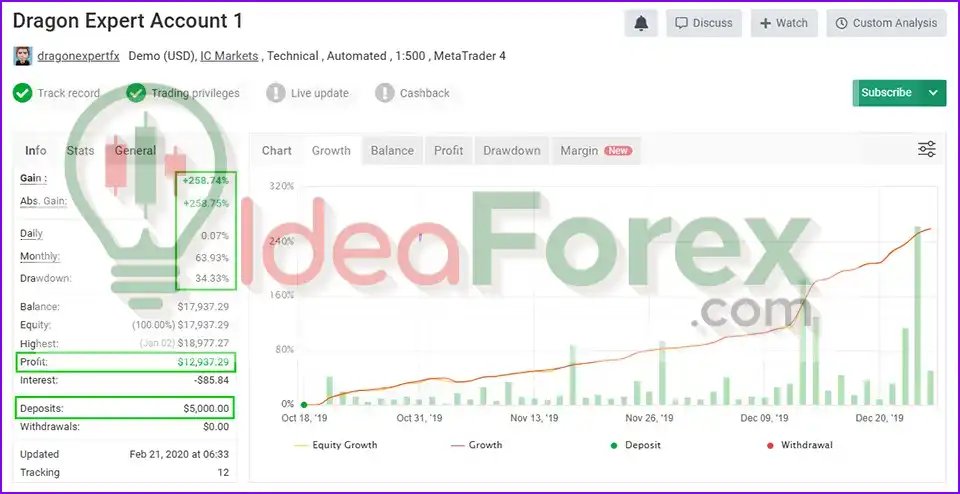Open the chart settings sliders icon

click(x=926, y=149)
